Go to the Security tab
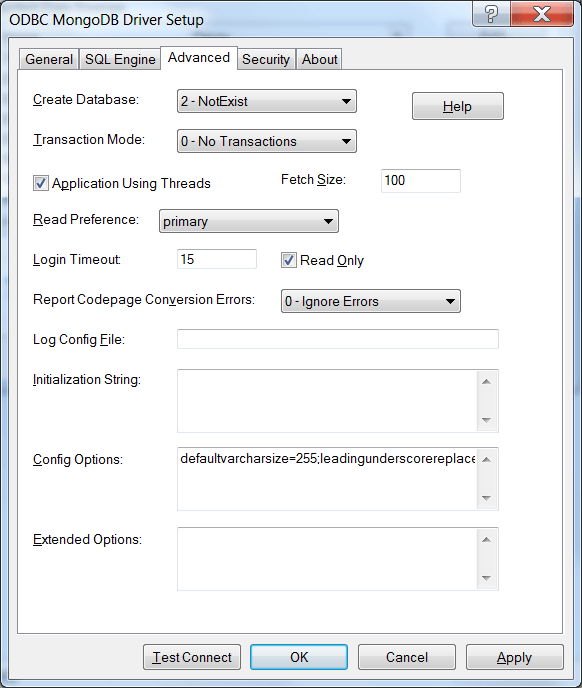The width and height of the screenshot is (582, 688). tap(266, 59)
